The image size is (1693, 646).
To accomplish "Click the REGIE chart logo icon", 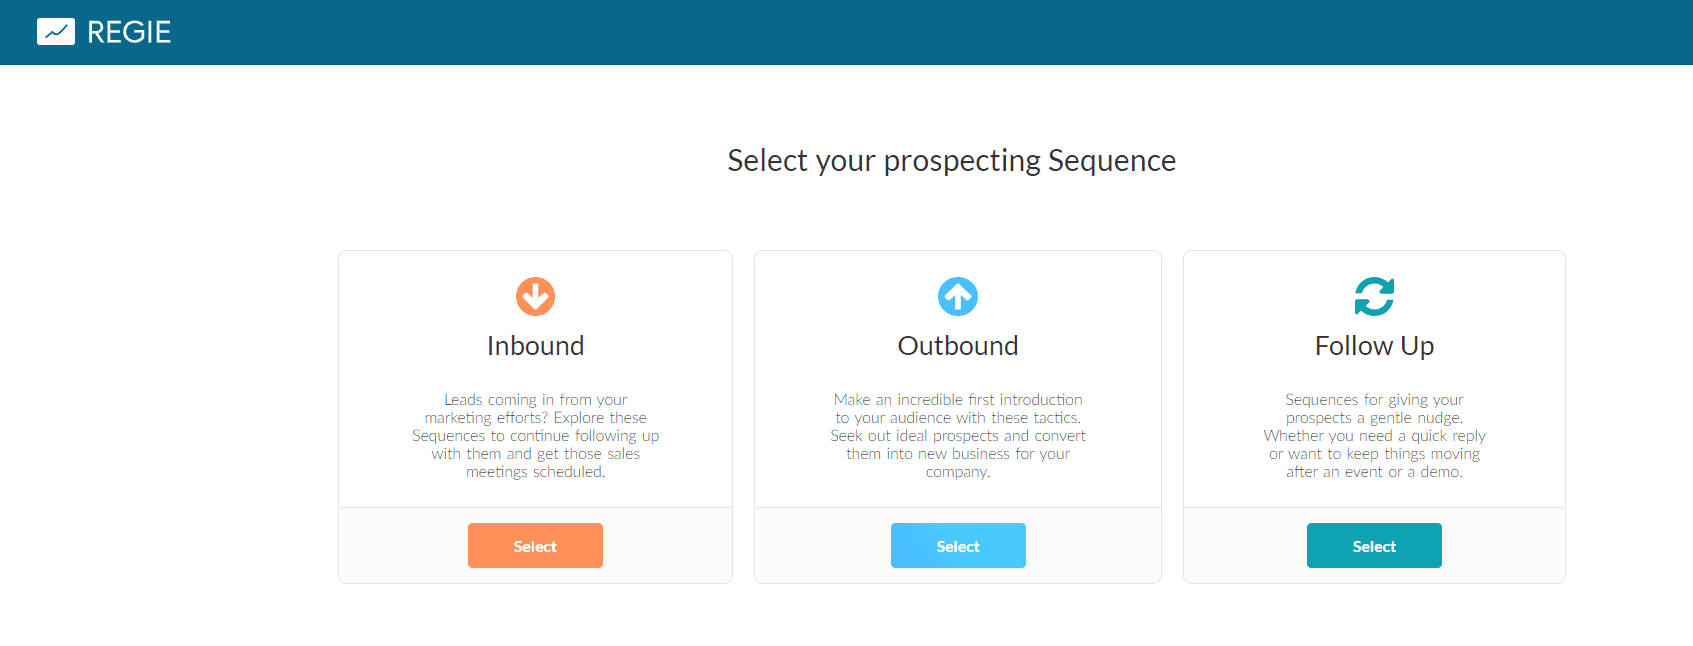I will click(x=56, y=32).
